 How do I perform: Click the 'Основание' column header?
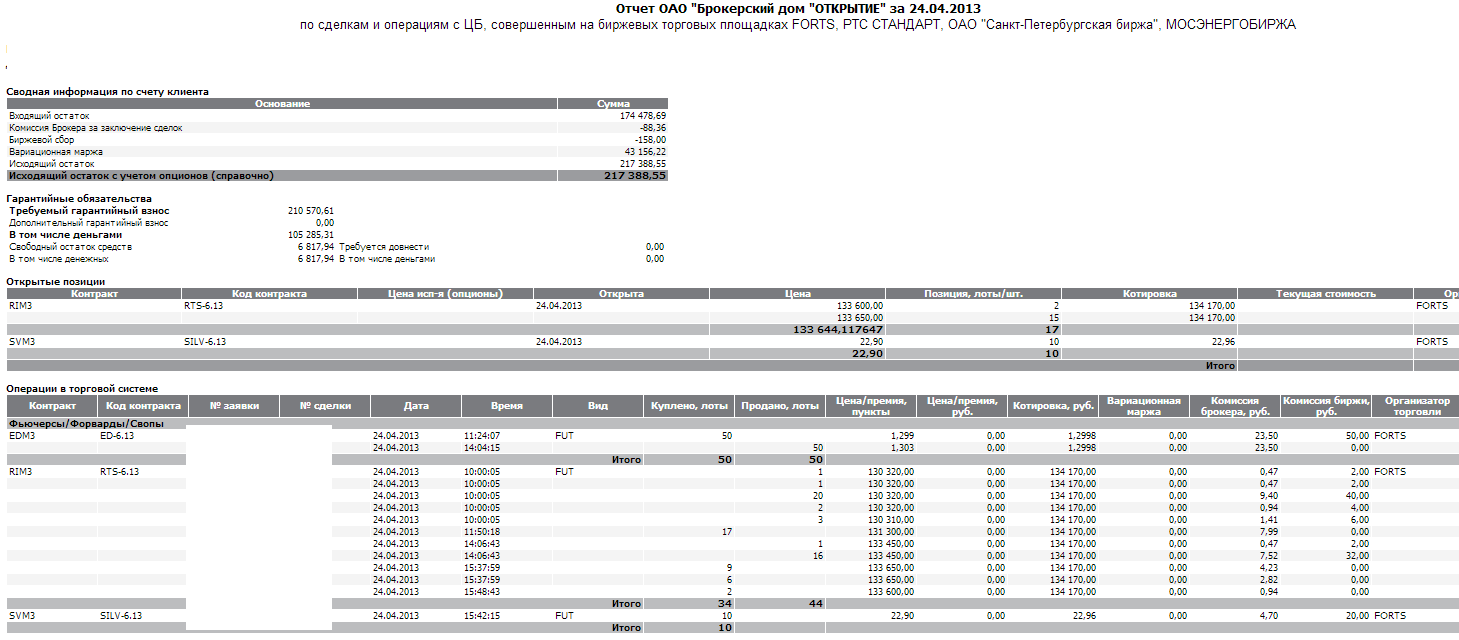[x=282, y=103]
